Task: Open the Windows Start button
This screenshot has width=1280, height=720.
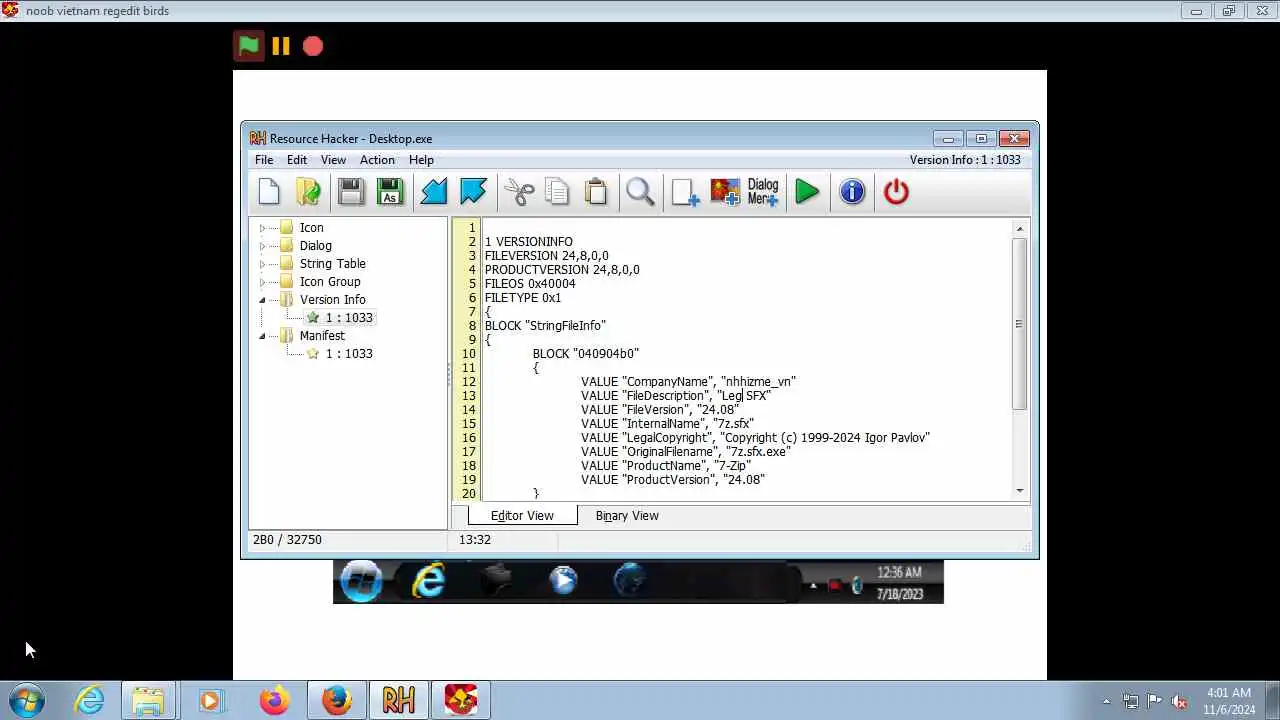Action: [27, 700]
